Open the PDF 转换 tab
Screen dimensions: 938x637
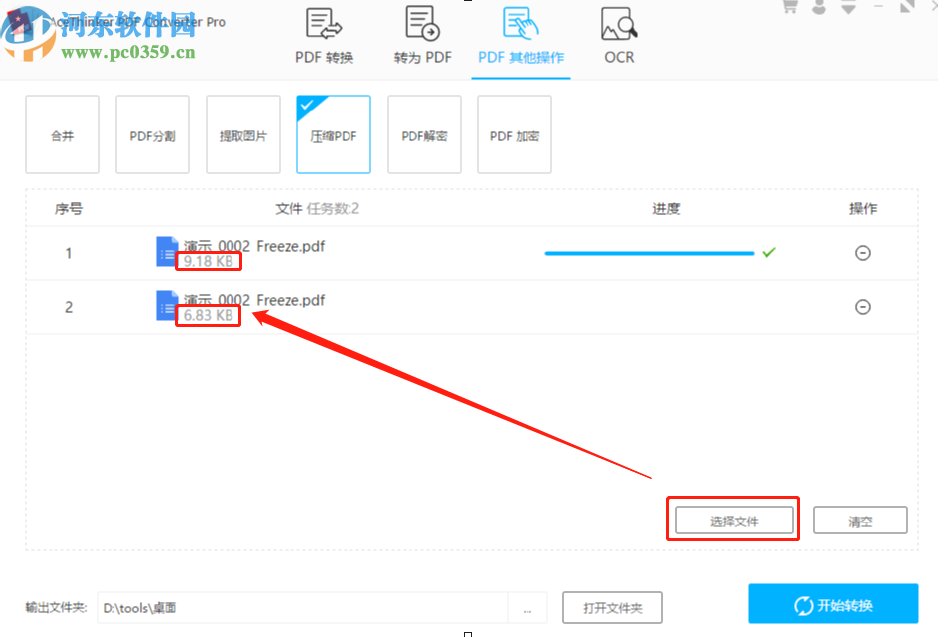pyautogui.click(x=324, y=37)
